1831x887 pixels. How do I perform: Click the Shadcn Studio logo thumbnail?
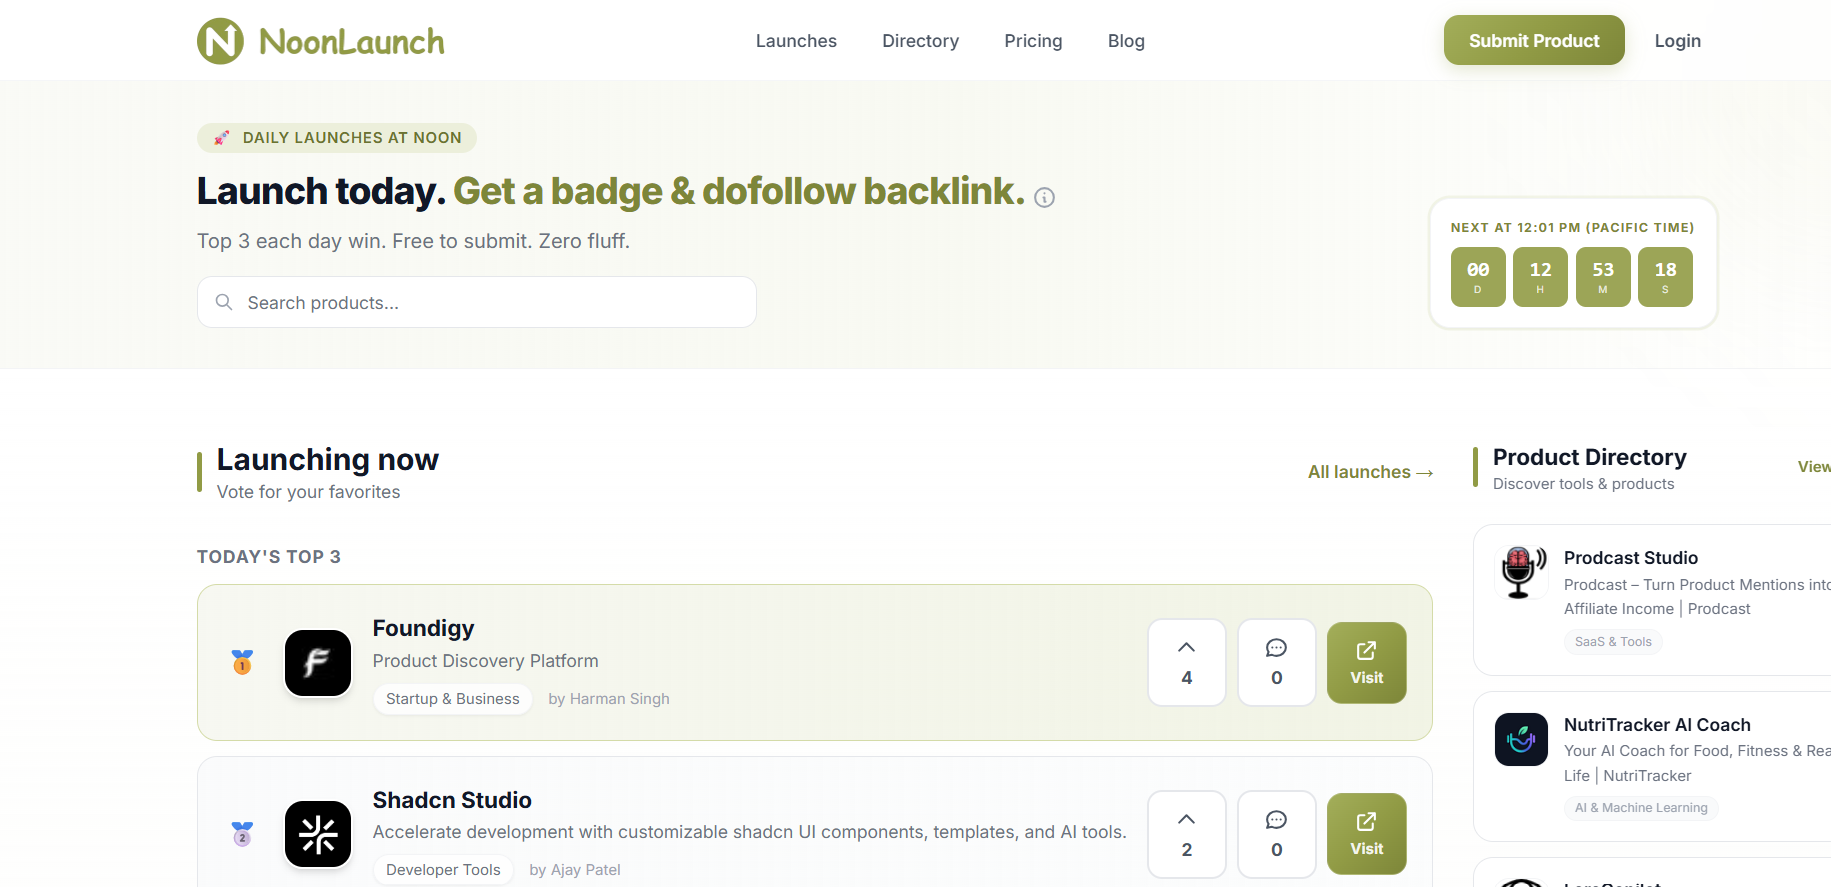pyautogui.click(x=318, y=834)
